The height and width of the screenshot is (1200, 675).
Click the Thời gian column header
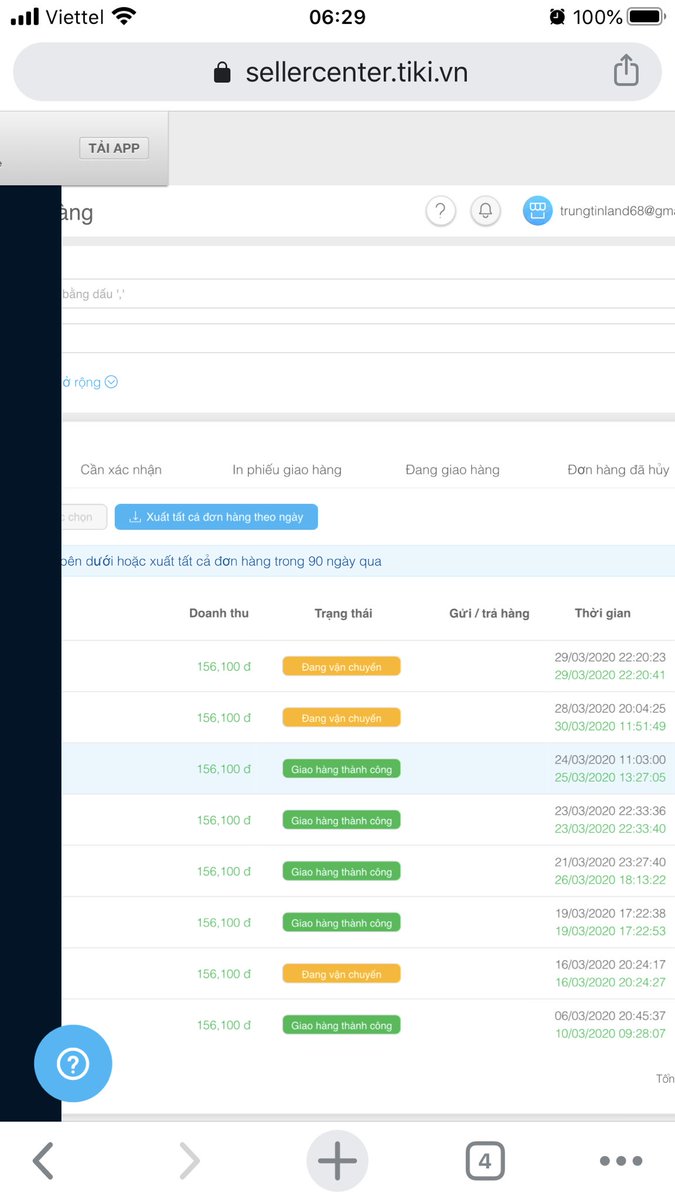click(603, 613)
